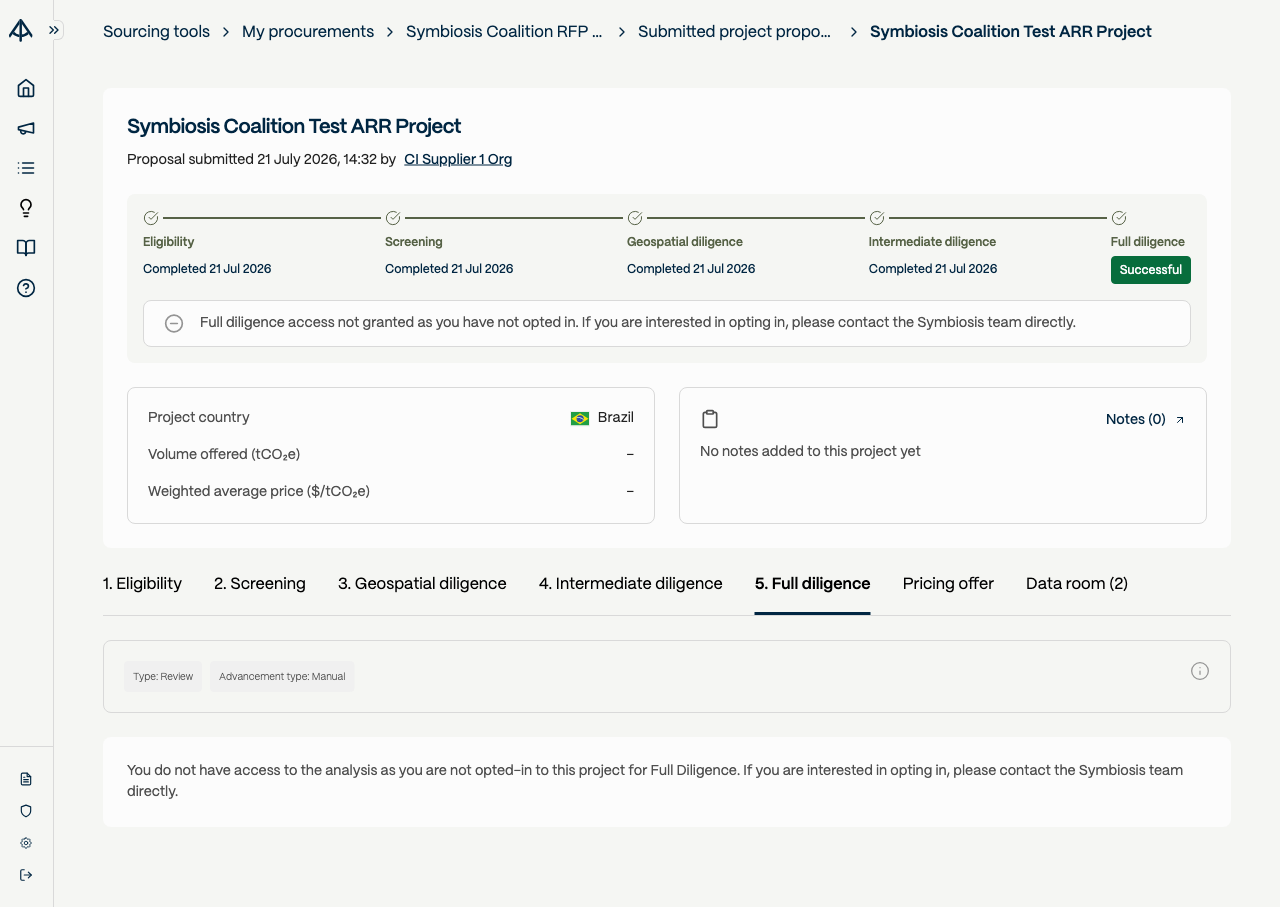Click the Successful status badge
Viewport: 1280px width, 907px height.
click(1151, 270)
